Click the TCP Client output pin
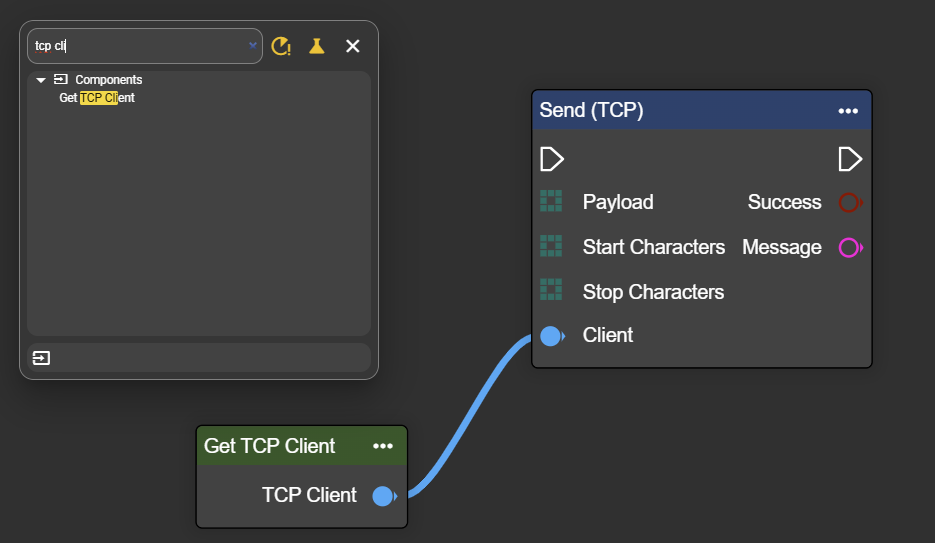 click(383, 496)
